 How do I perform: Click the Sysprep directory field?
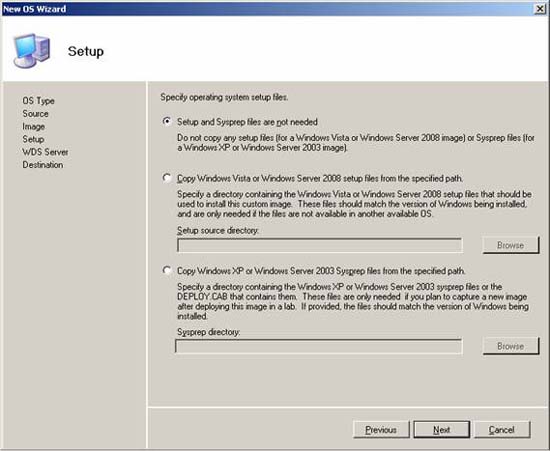[x=318, y=346]
